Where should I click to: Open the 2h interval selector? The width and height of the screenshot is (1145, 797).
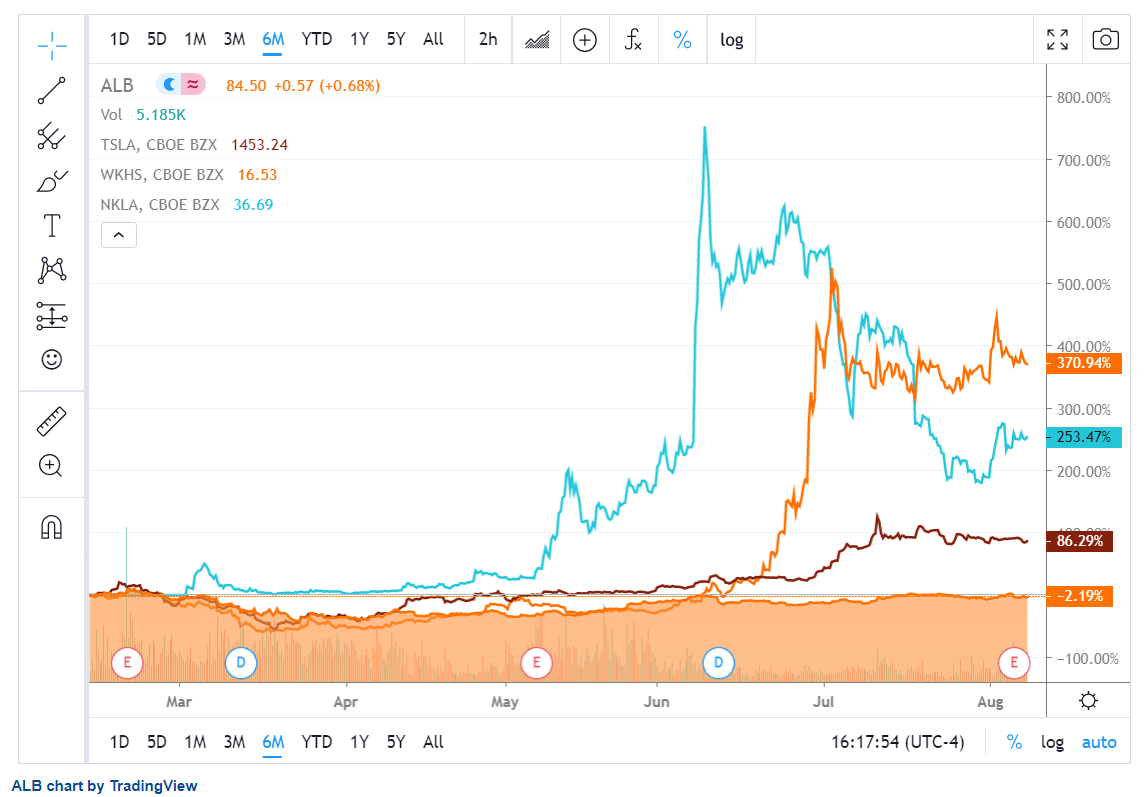(x=487, y=39)
